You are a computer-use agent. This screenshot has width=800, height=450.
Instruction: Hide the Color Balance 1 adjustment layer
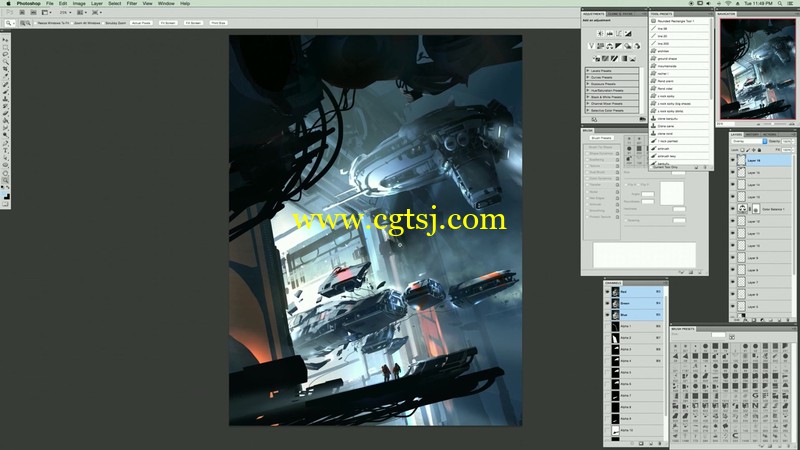pos(733,209)
